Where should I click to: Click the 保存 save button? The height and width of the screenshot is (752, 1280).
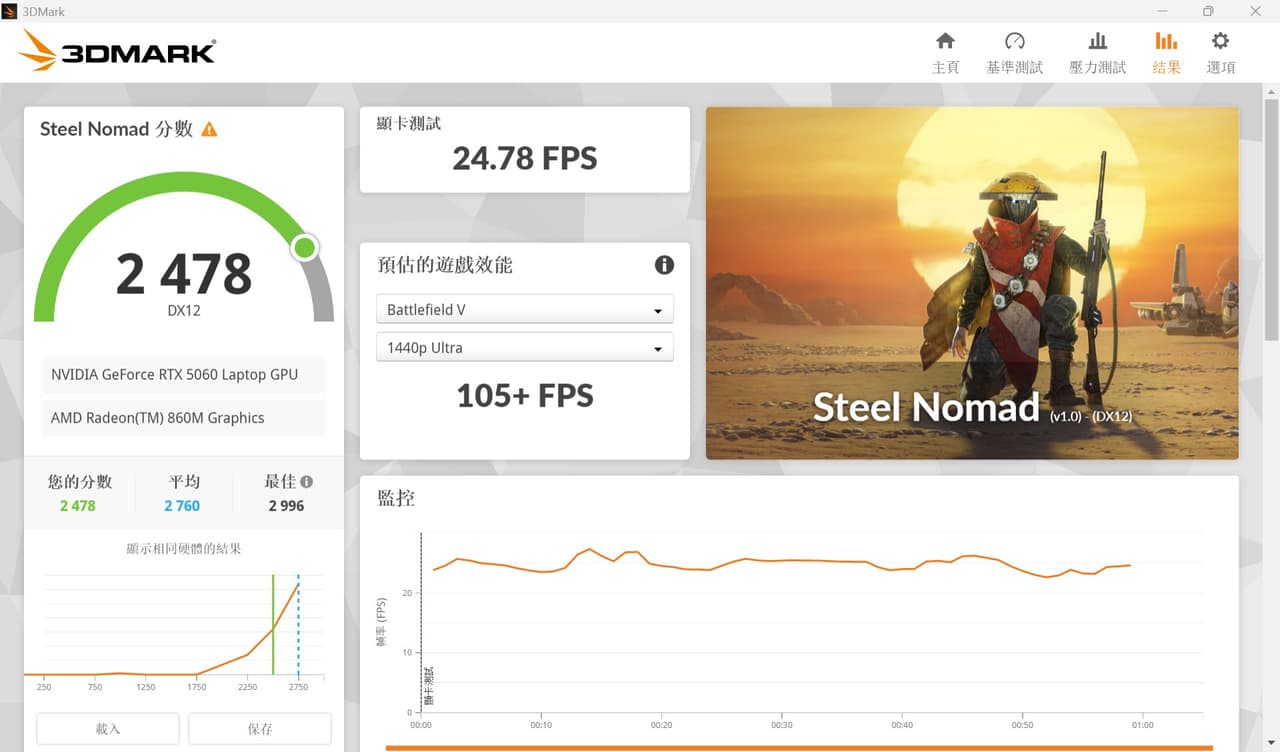coord(260,729)
